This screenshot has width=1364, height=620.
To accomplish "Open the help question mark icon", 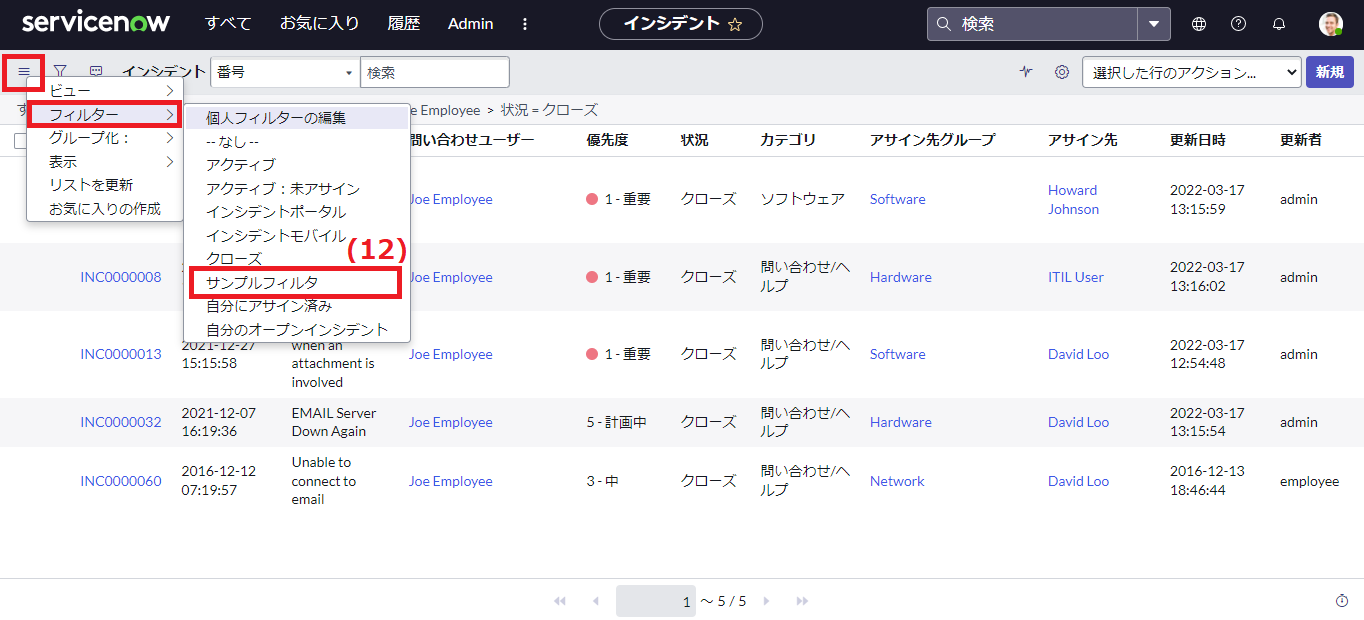I will tap(1238, 23).
